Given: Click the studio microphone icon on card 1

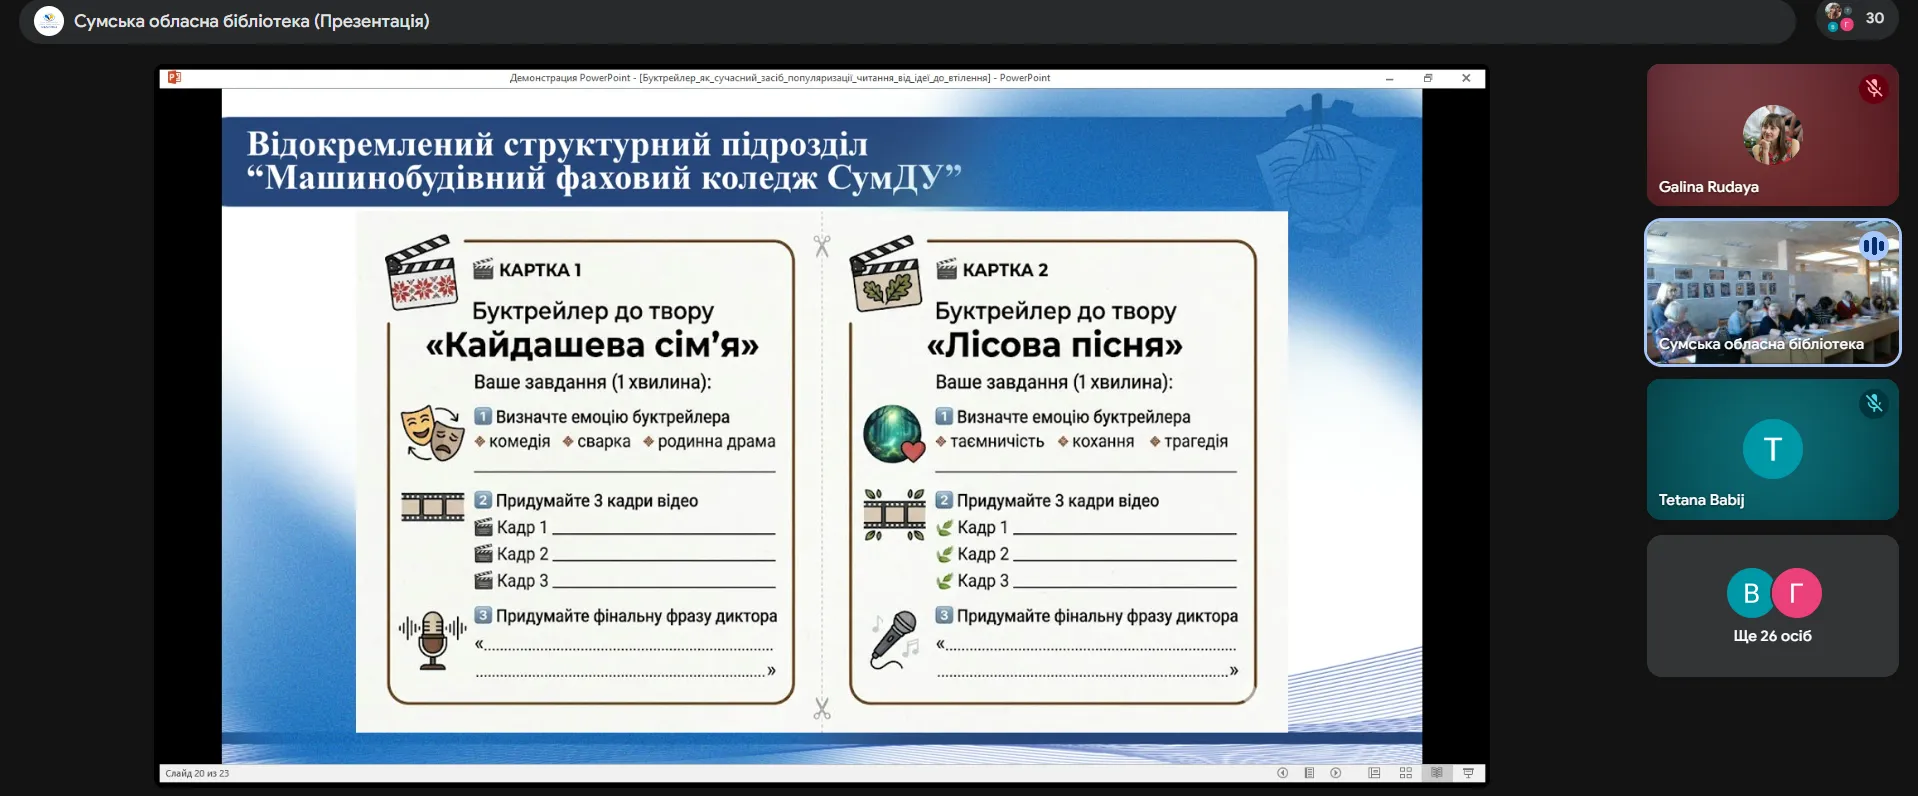Looking at the screenshot, I should point(432,639).
